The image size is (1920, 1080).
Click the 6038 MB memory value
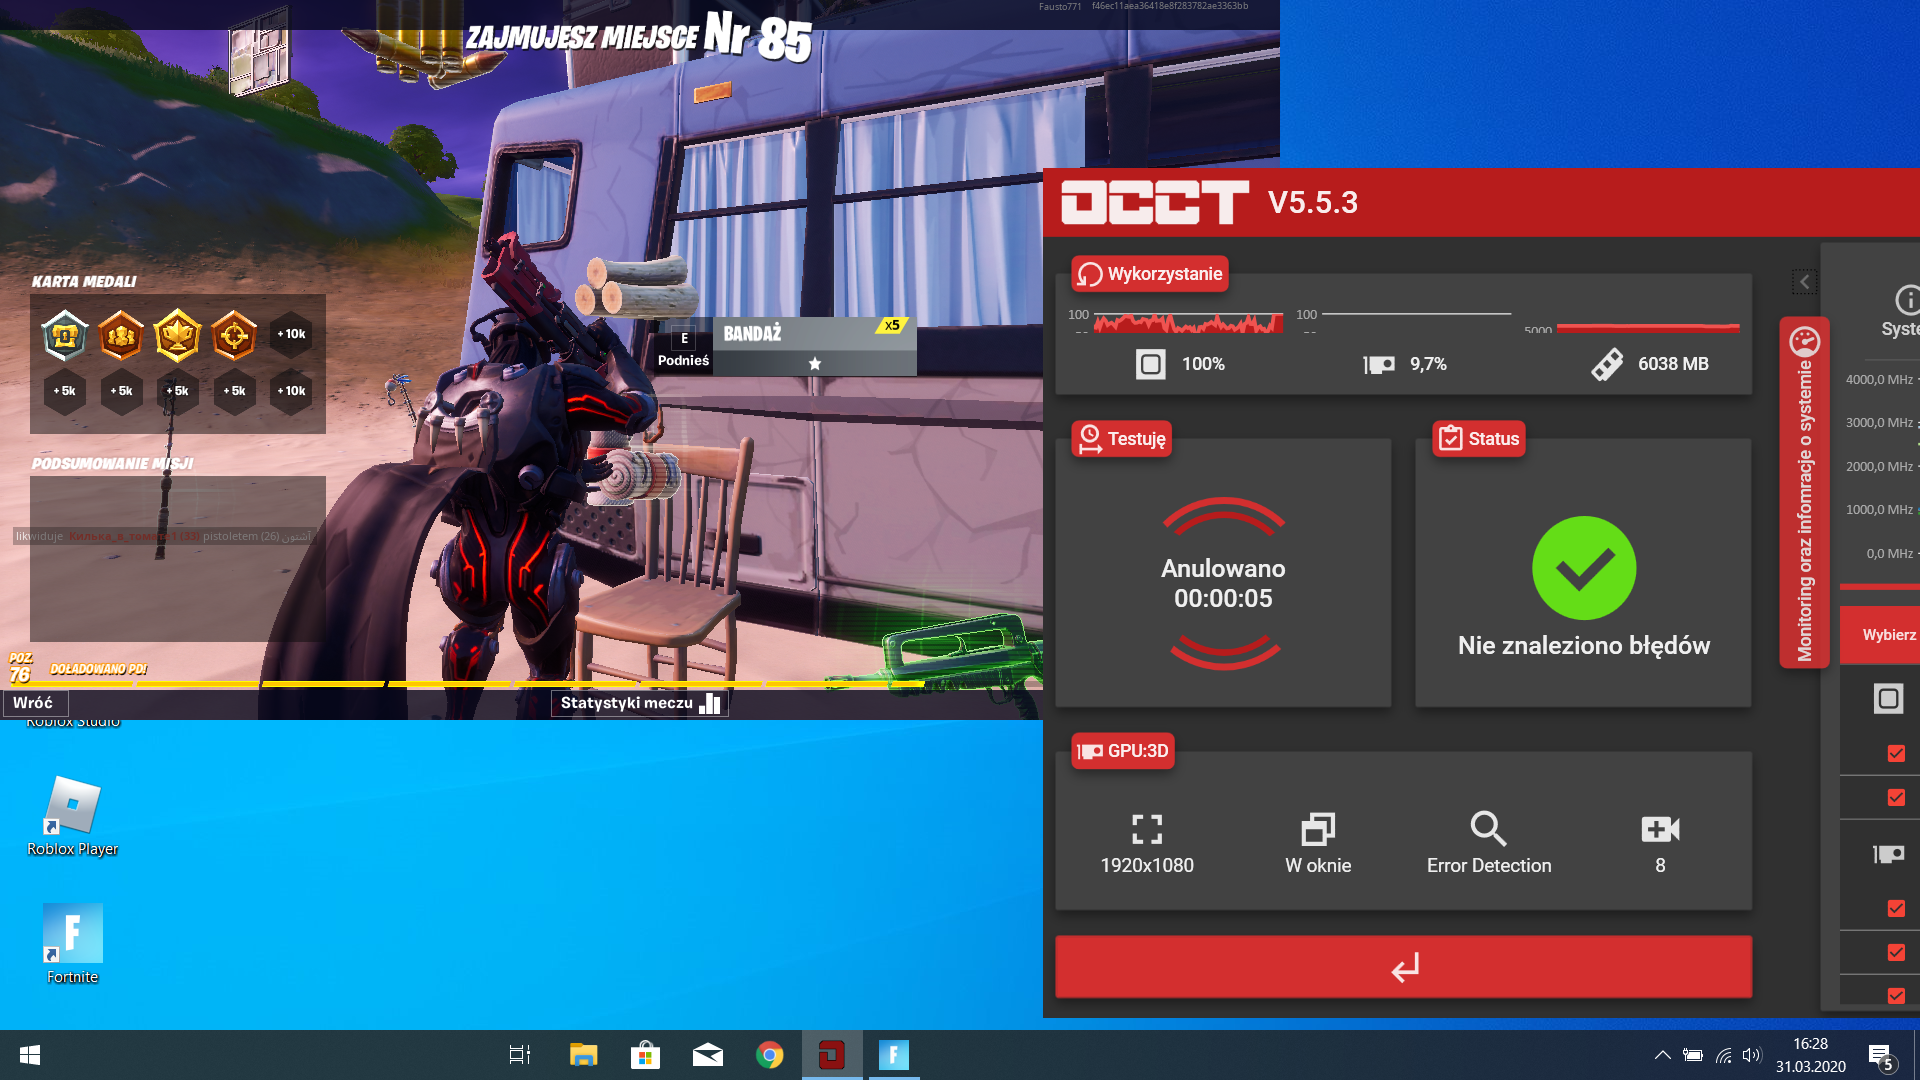1673,364
